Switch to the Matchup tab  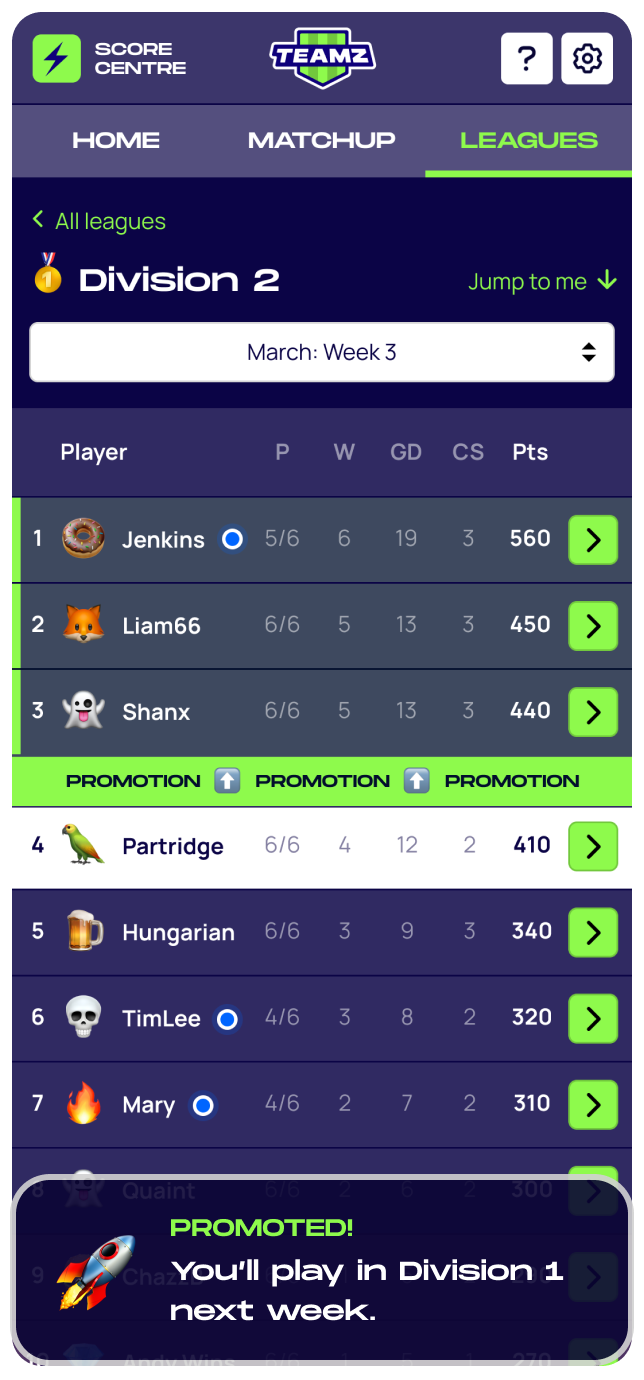[321, 141]
